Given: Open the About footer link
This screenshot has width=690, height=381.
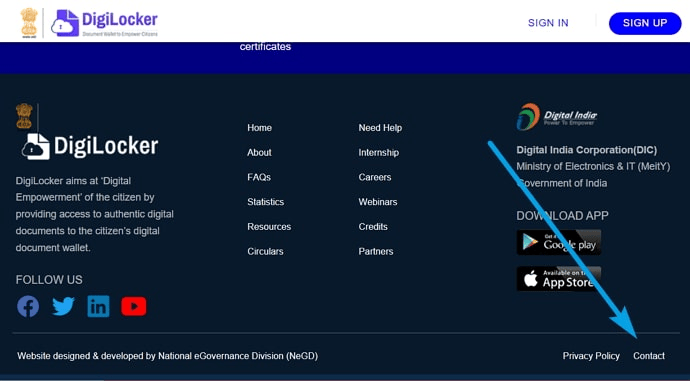Looking at the screenshot, I should point(259,152).
